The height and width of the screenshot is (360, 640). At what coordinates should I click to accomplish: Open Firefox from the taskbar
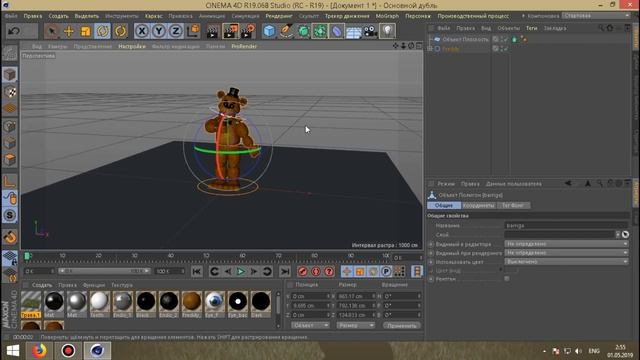[39, 351]
